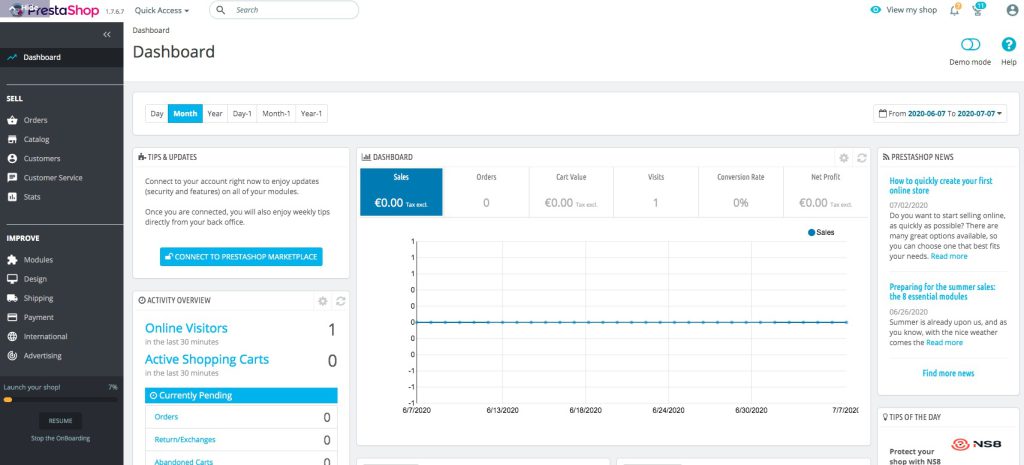Open 'How to quickly create your first online store' article
Screen dimensions: 1024x465
[940, 186]
